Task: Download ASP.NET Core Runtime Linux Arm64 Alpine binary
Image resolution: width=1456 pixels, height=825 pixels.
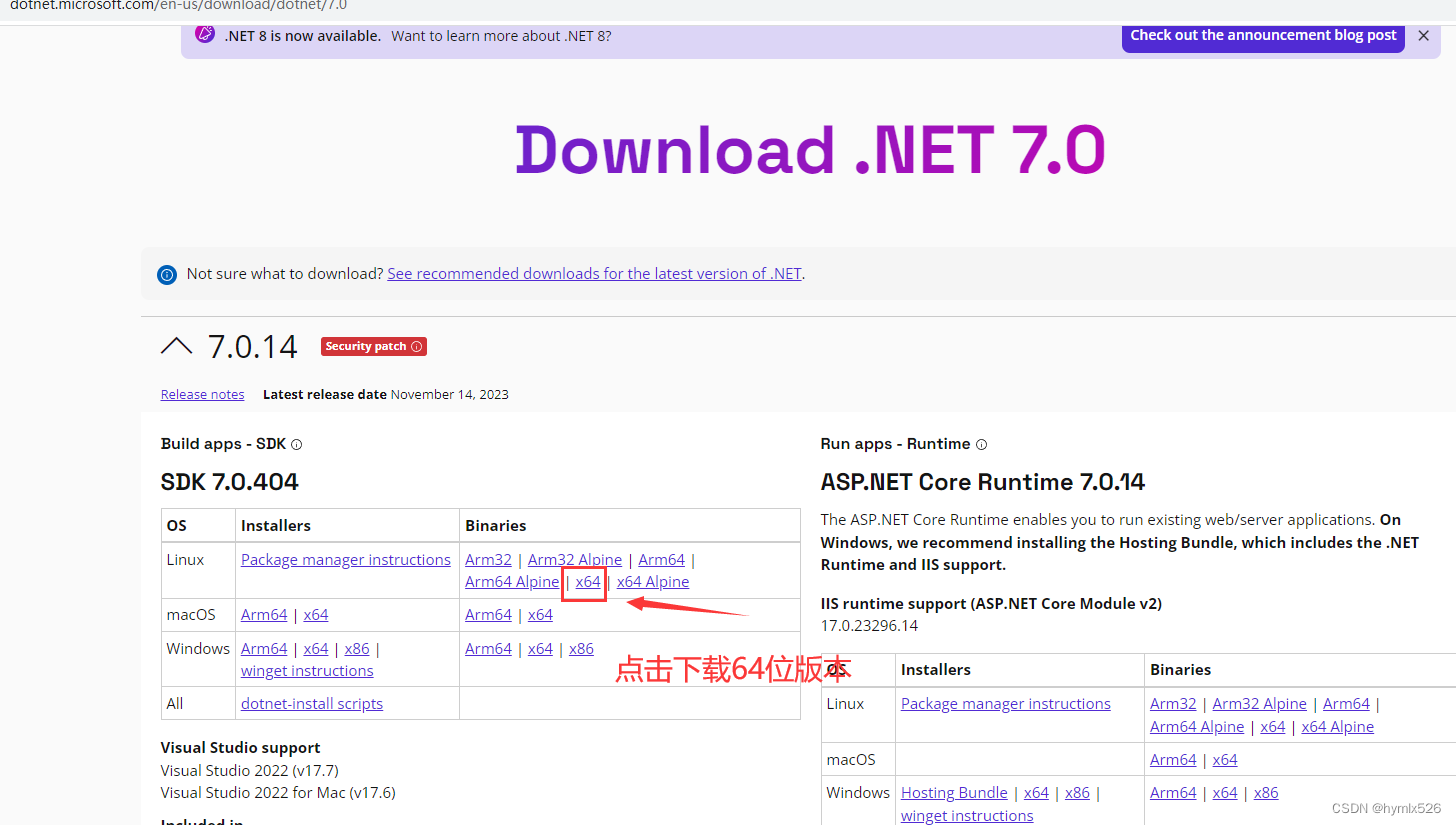Action: pyautogui.click(x=1197, y=726)
